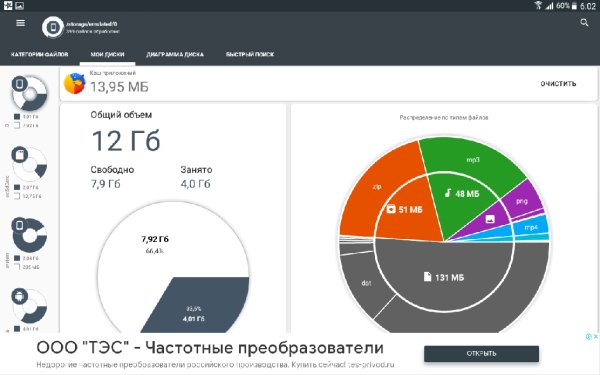Switch to Быстрый поиск tab

coord(249,54)
